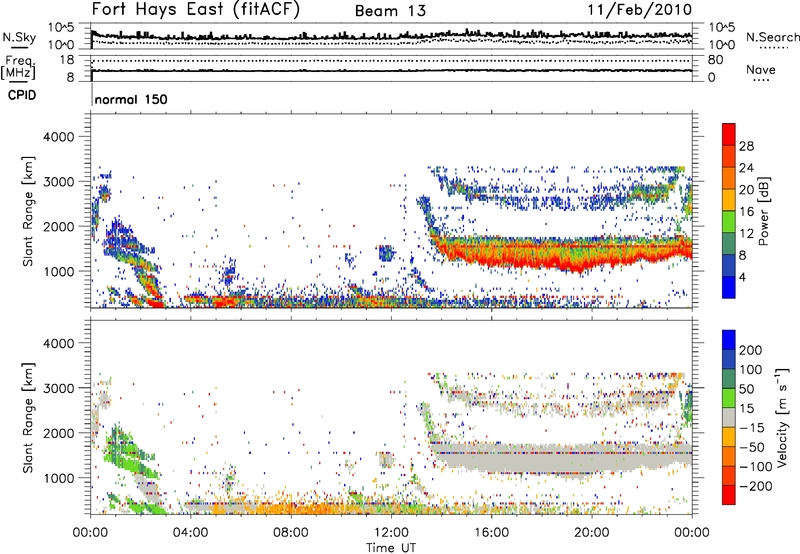Click the '16:00' time tick label
Screen dimensions: 800x554
tap(491, 533)
